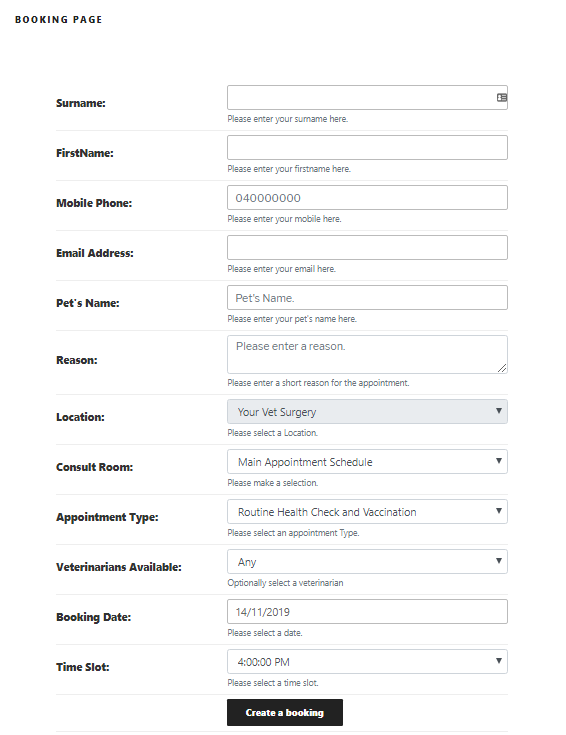Click the Location dropdown arrow

coord(499,411)
